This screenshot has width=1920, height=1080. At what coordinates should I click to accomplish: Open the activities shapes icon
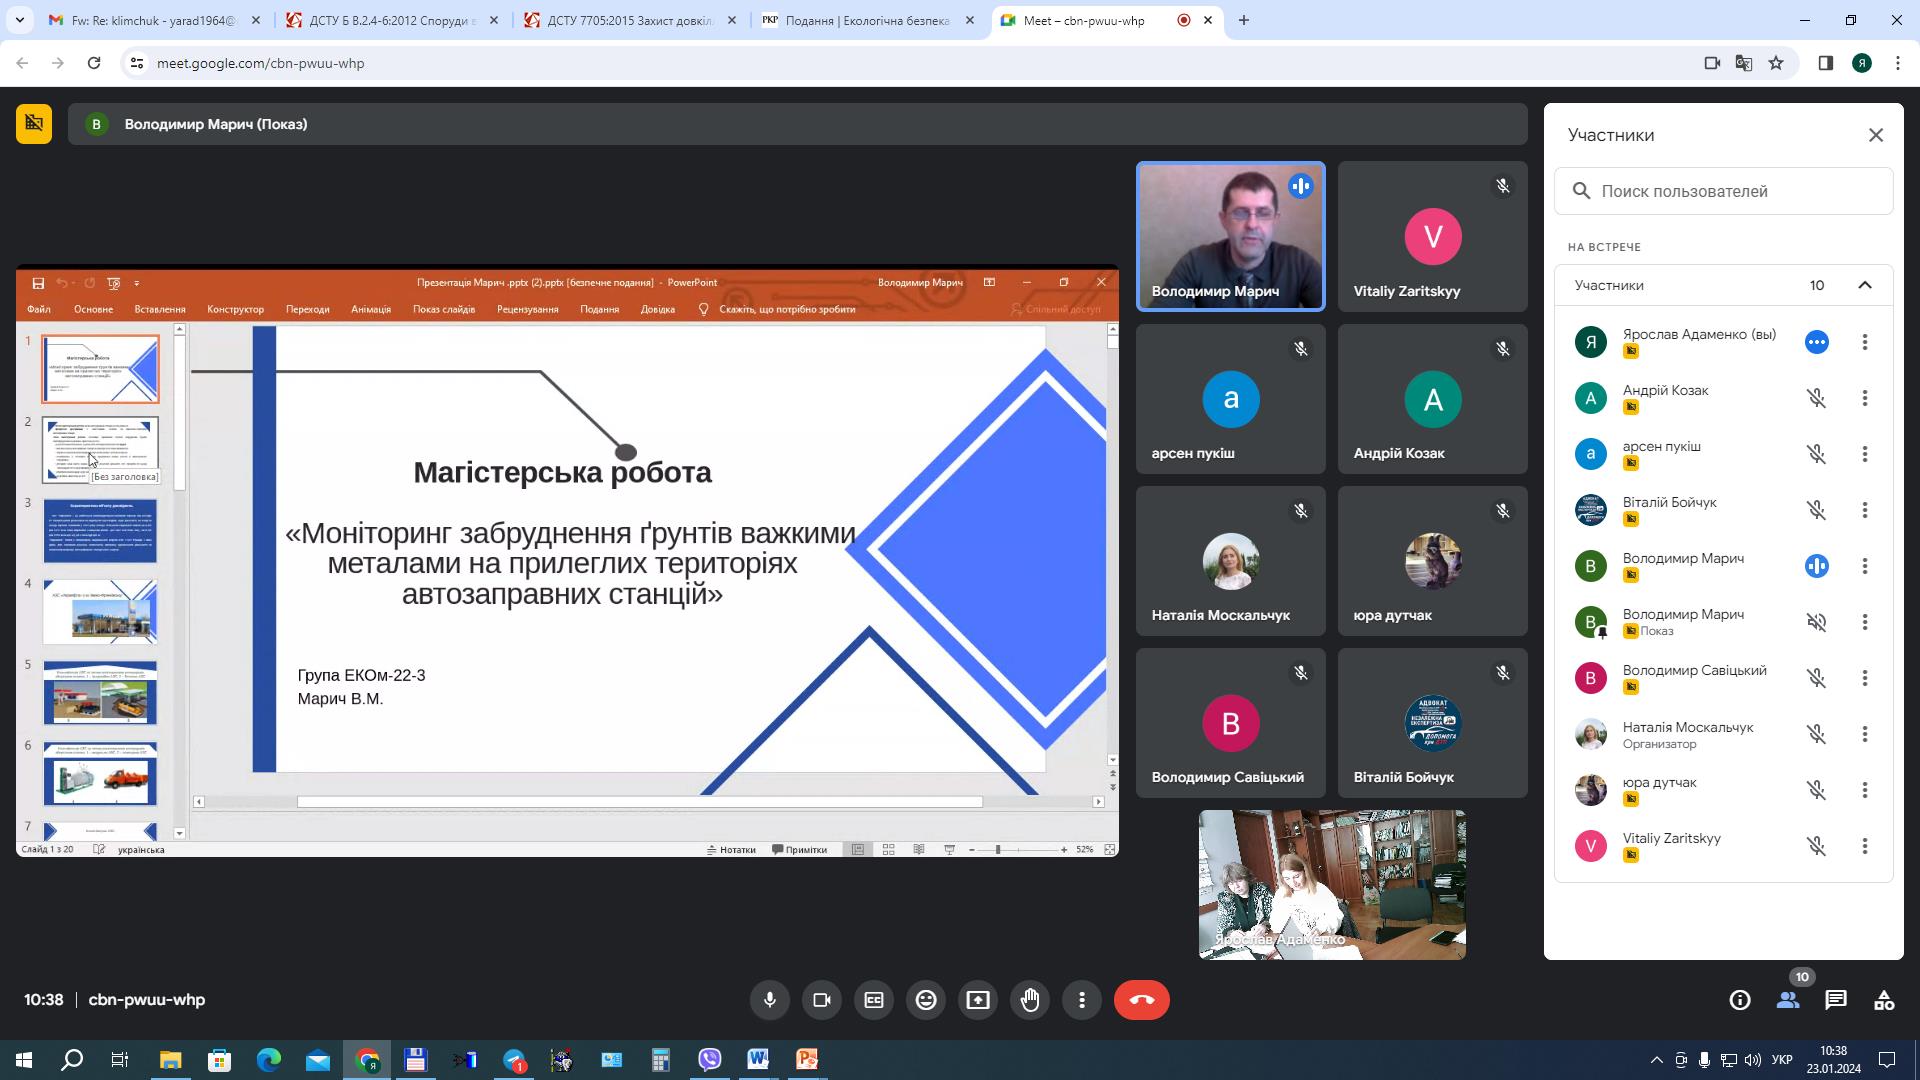(1884, 1000)
